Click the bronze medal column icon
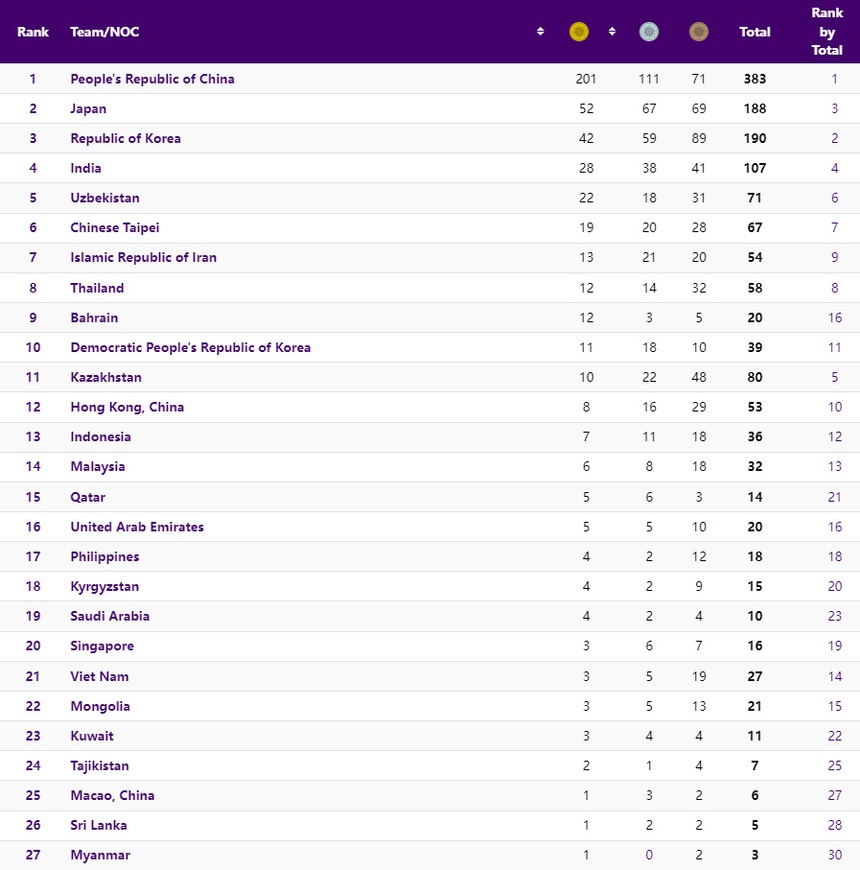Image resolution: width=860 pixels, height=870 pixels. click(x=699, y=32)
